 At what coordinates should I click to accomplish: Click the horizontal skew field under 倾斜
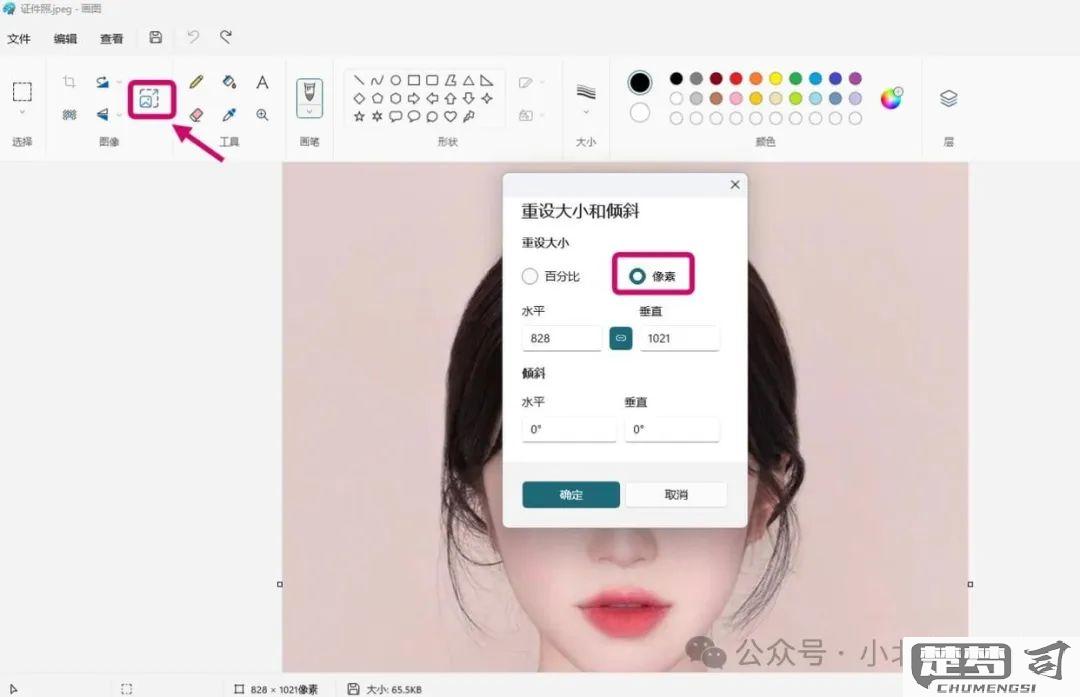coord(569,429)
